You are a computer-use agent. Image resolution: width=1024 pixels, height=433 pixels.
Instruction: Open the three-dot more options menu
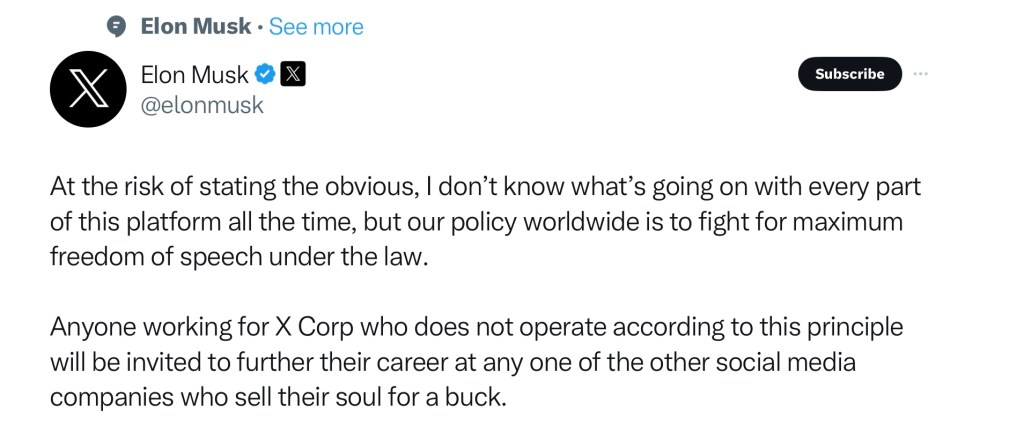pyautogui.click(x=922, y=74)
